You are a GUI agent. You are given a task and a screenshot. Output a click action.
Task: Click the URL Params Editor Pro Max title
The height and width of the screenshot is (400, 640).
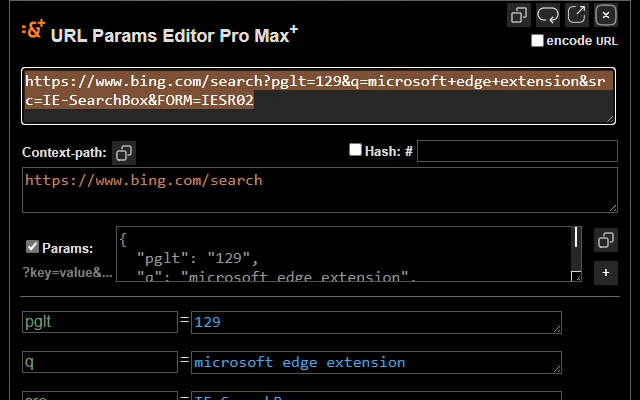[x=174, y=35]
